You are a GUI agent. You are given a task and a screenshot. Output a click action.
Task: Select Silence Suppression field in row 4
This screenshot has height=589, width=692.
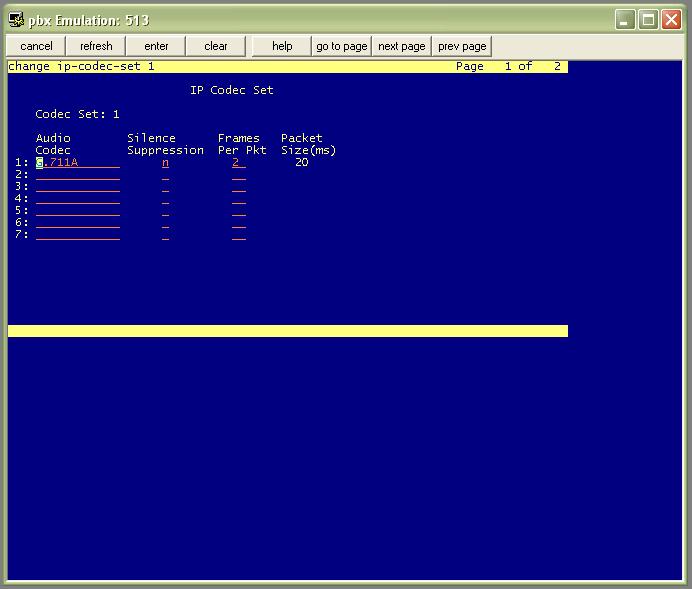[x=165, y=199]
